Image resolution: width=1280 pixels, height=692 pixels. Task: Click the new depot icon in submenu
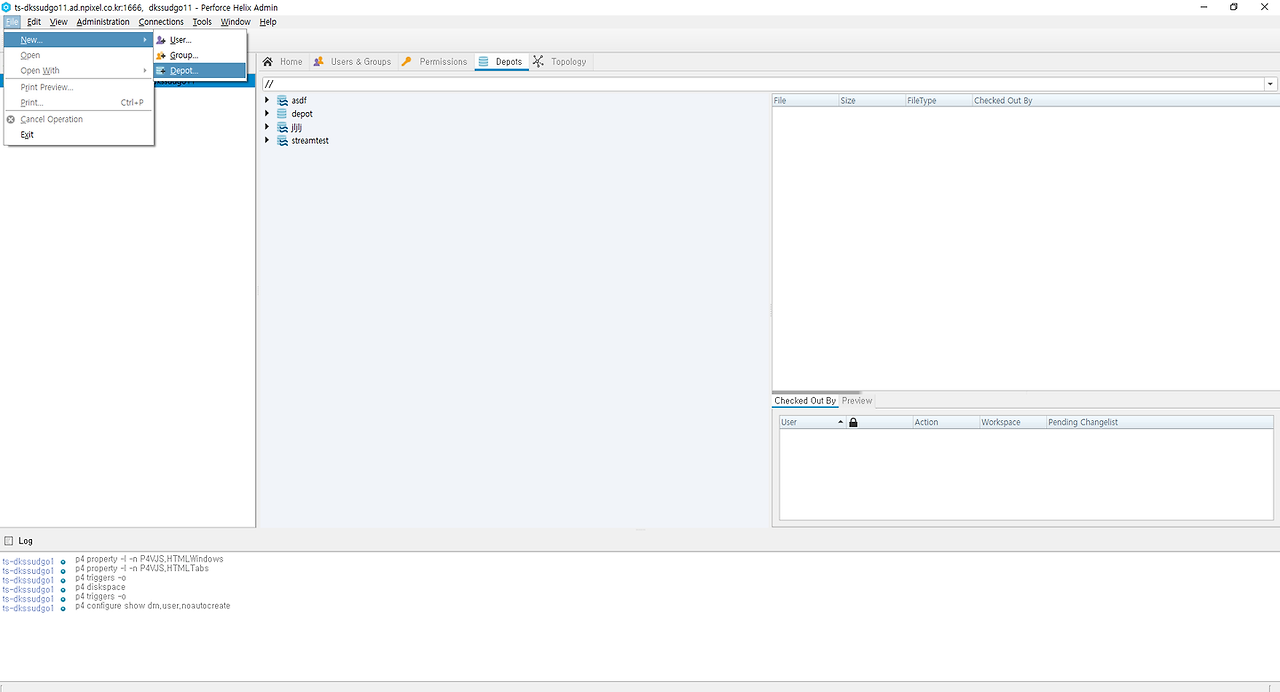click(161, 71)
